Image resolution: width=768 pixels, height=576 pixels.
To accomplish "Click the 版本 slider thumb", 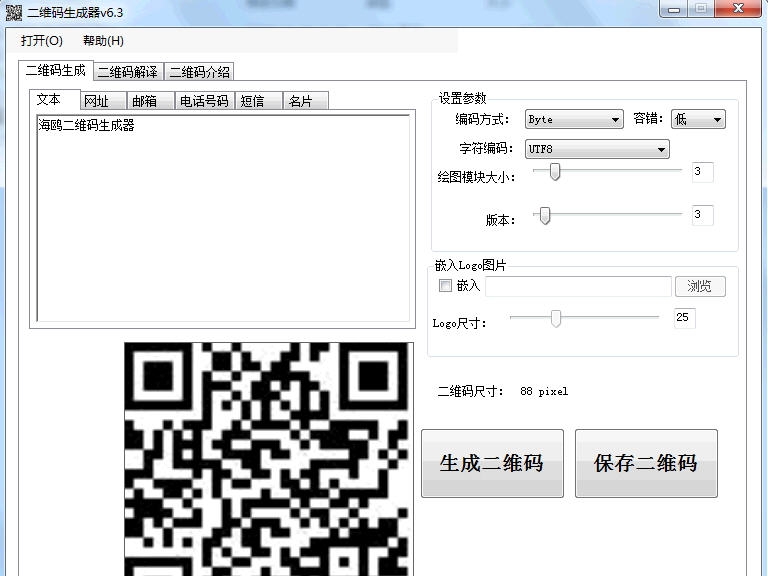I will (x=545, y=215).
